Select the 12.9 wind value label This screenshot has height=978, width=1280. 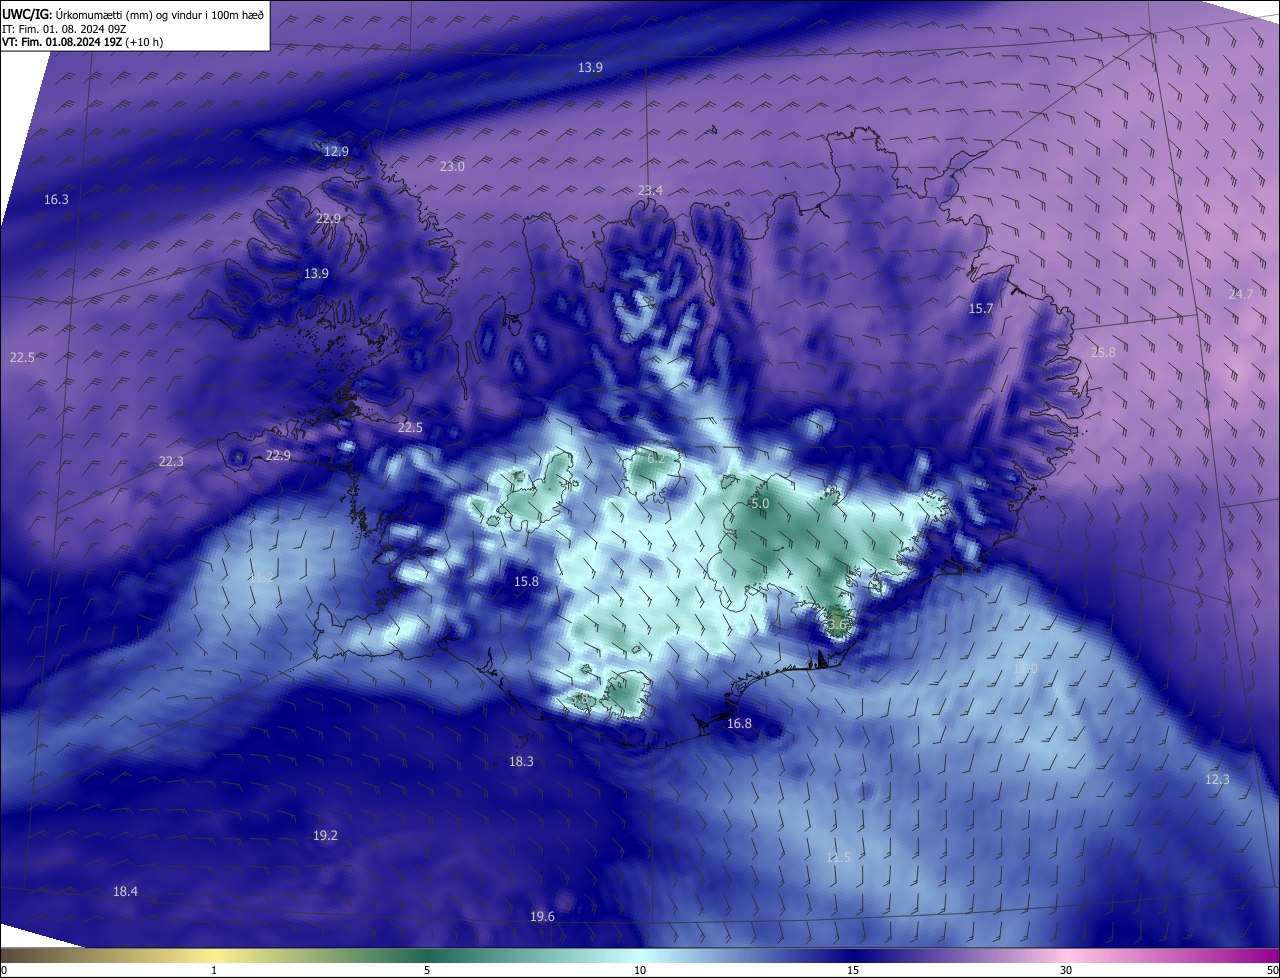click(336, 152)
